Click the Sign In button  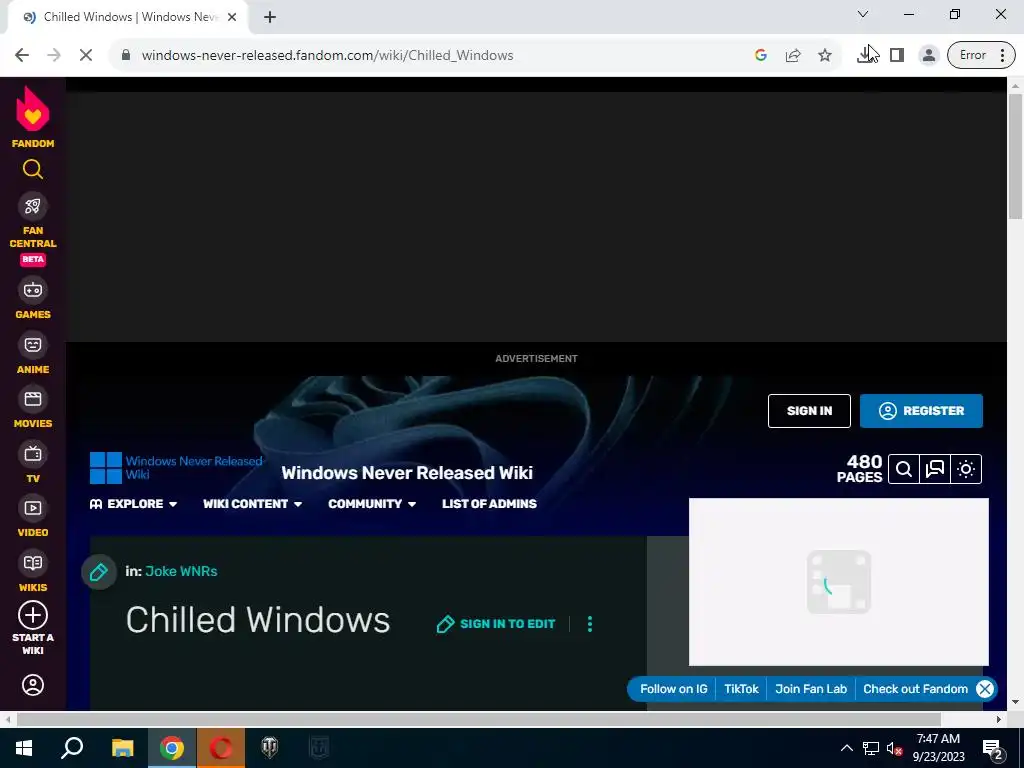(809, 411)
